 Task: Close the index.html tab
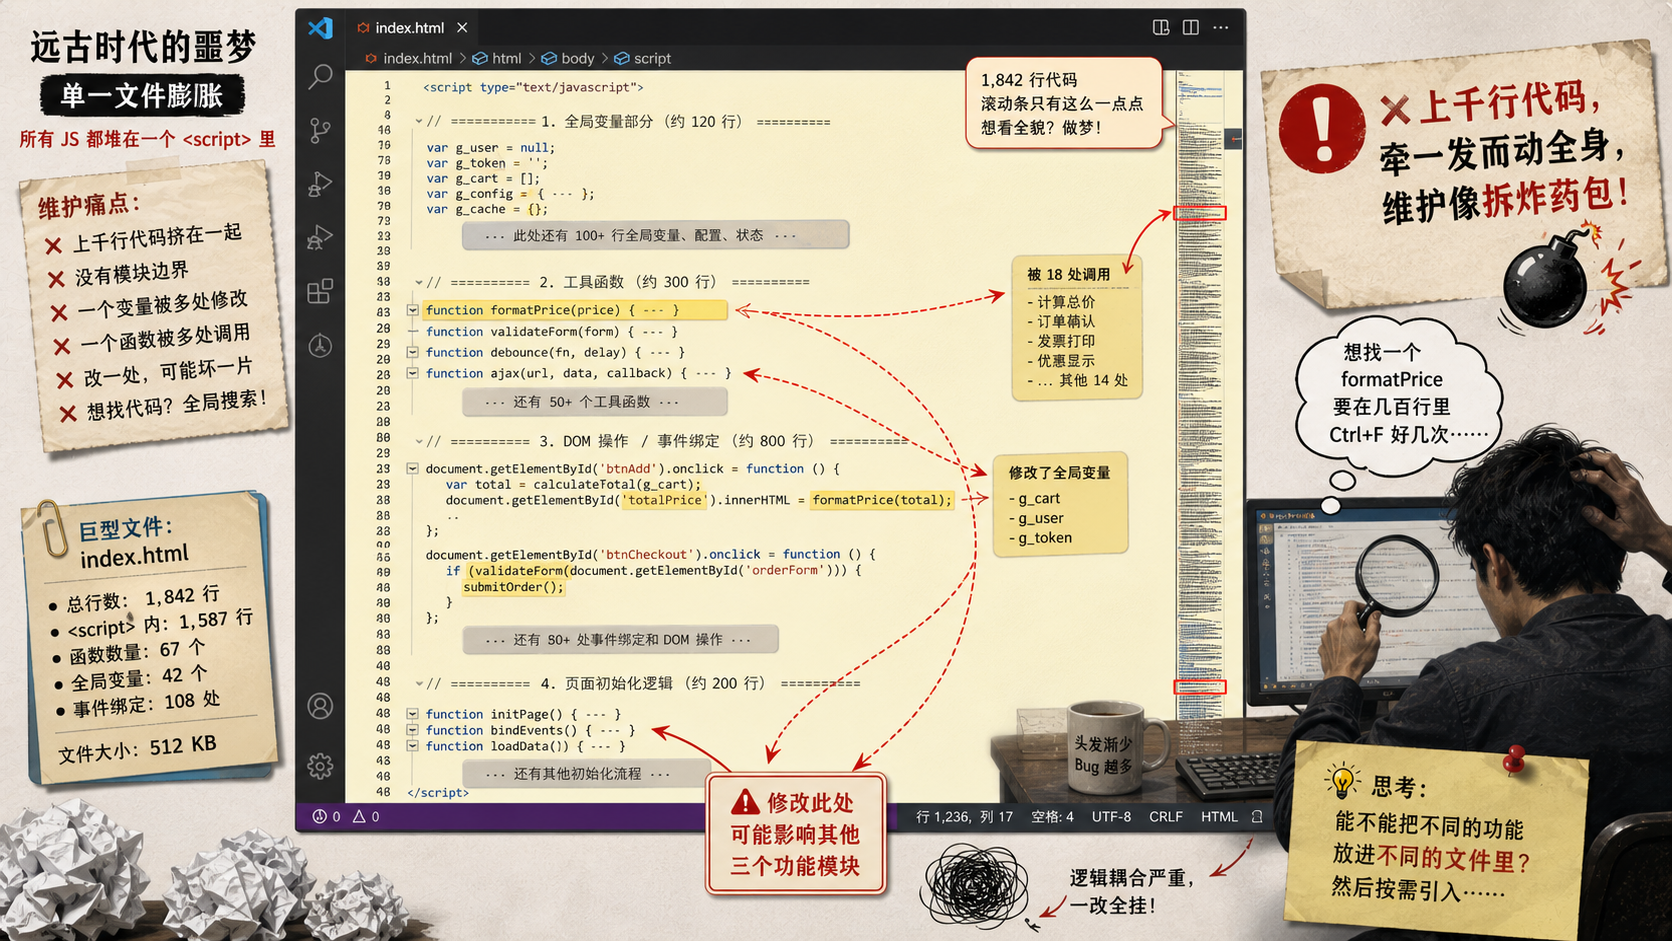tap(462, 28)
